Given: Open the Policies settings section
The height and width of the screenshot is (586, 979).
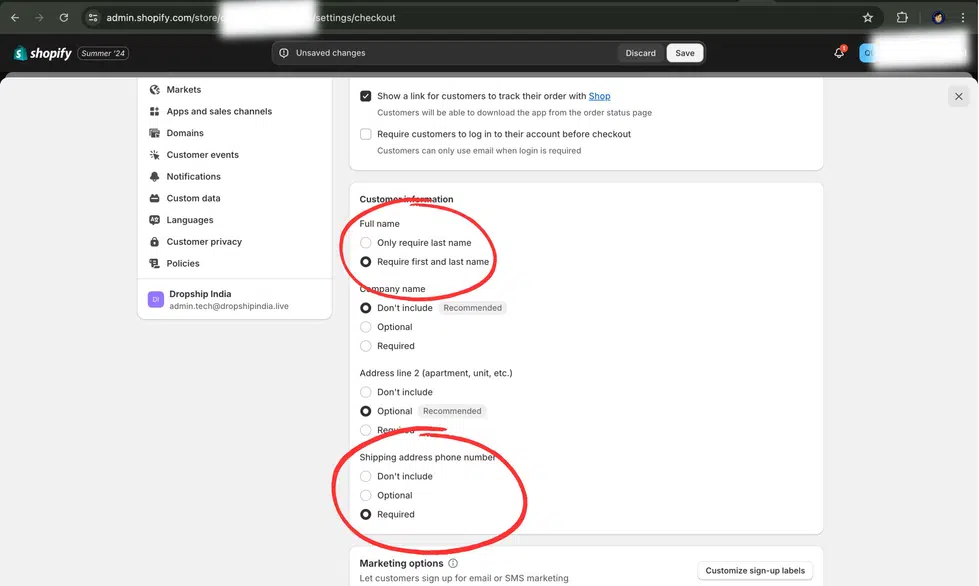Looking at the screenshot, I should pyautogui.click(x=183, y=263).
